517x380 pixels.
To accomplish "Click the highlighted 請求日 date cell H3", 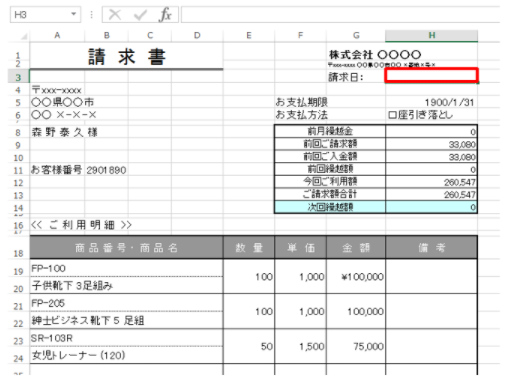I will click(x=432, y=75).
